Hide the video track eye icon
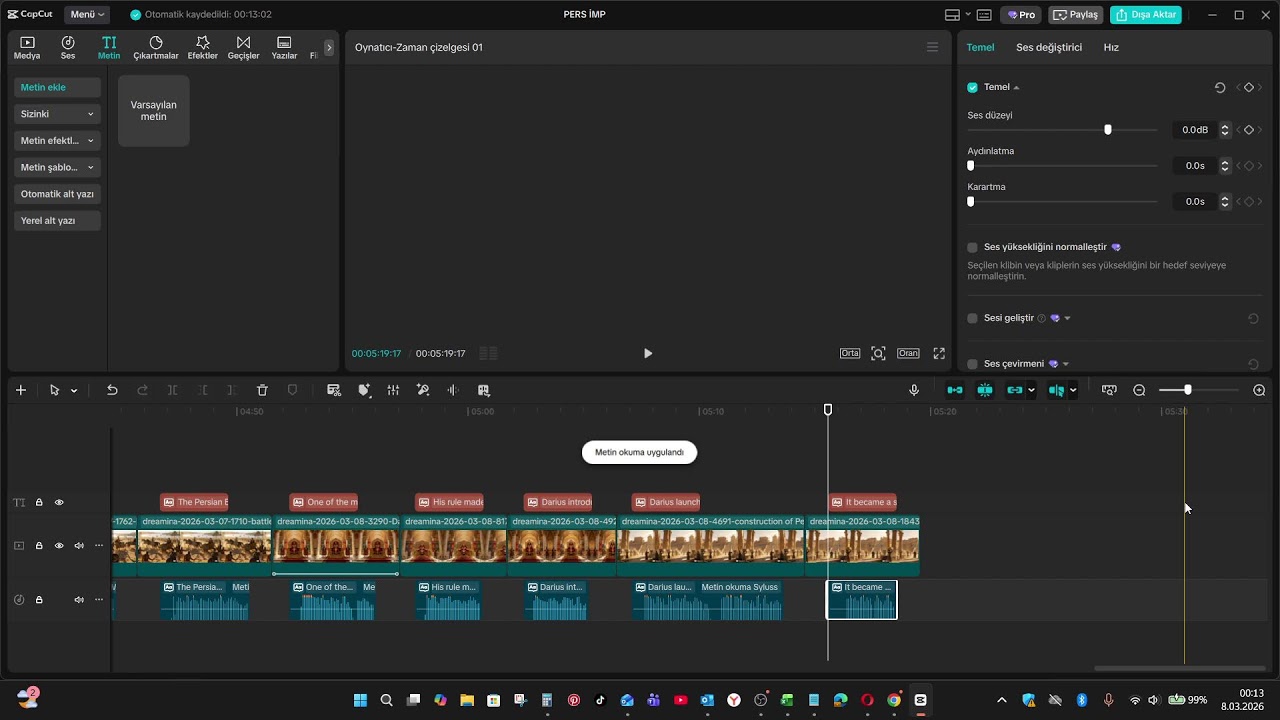Image resolution: width=1280 pixels, height=720 pixels. (x=59, y=545)
